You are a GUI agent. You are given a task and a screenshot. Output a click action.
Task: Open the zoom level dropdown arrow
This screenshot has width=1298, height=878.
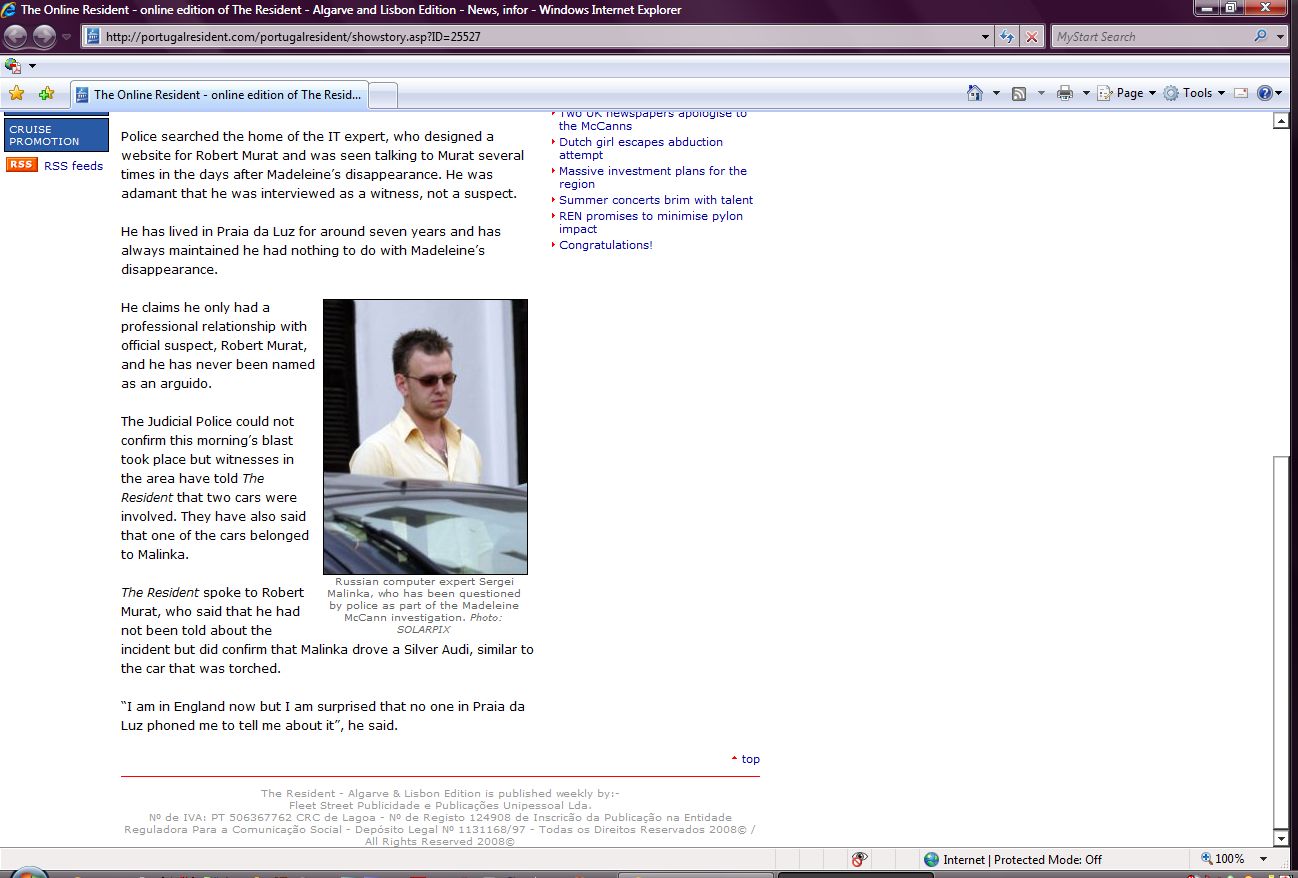[x=1263, y=859]
